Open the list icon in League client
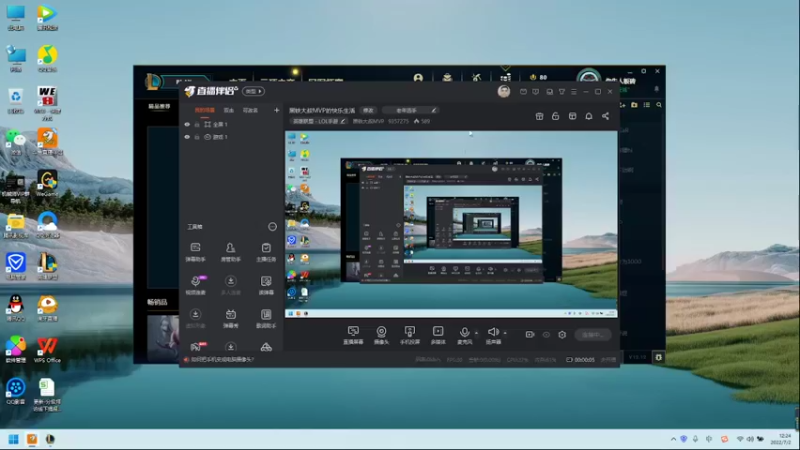This screenshot has width=800, height=450. click(646, 105)
